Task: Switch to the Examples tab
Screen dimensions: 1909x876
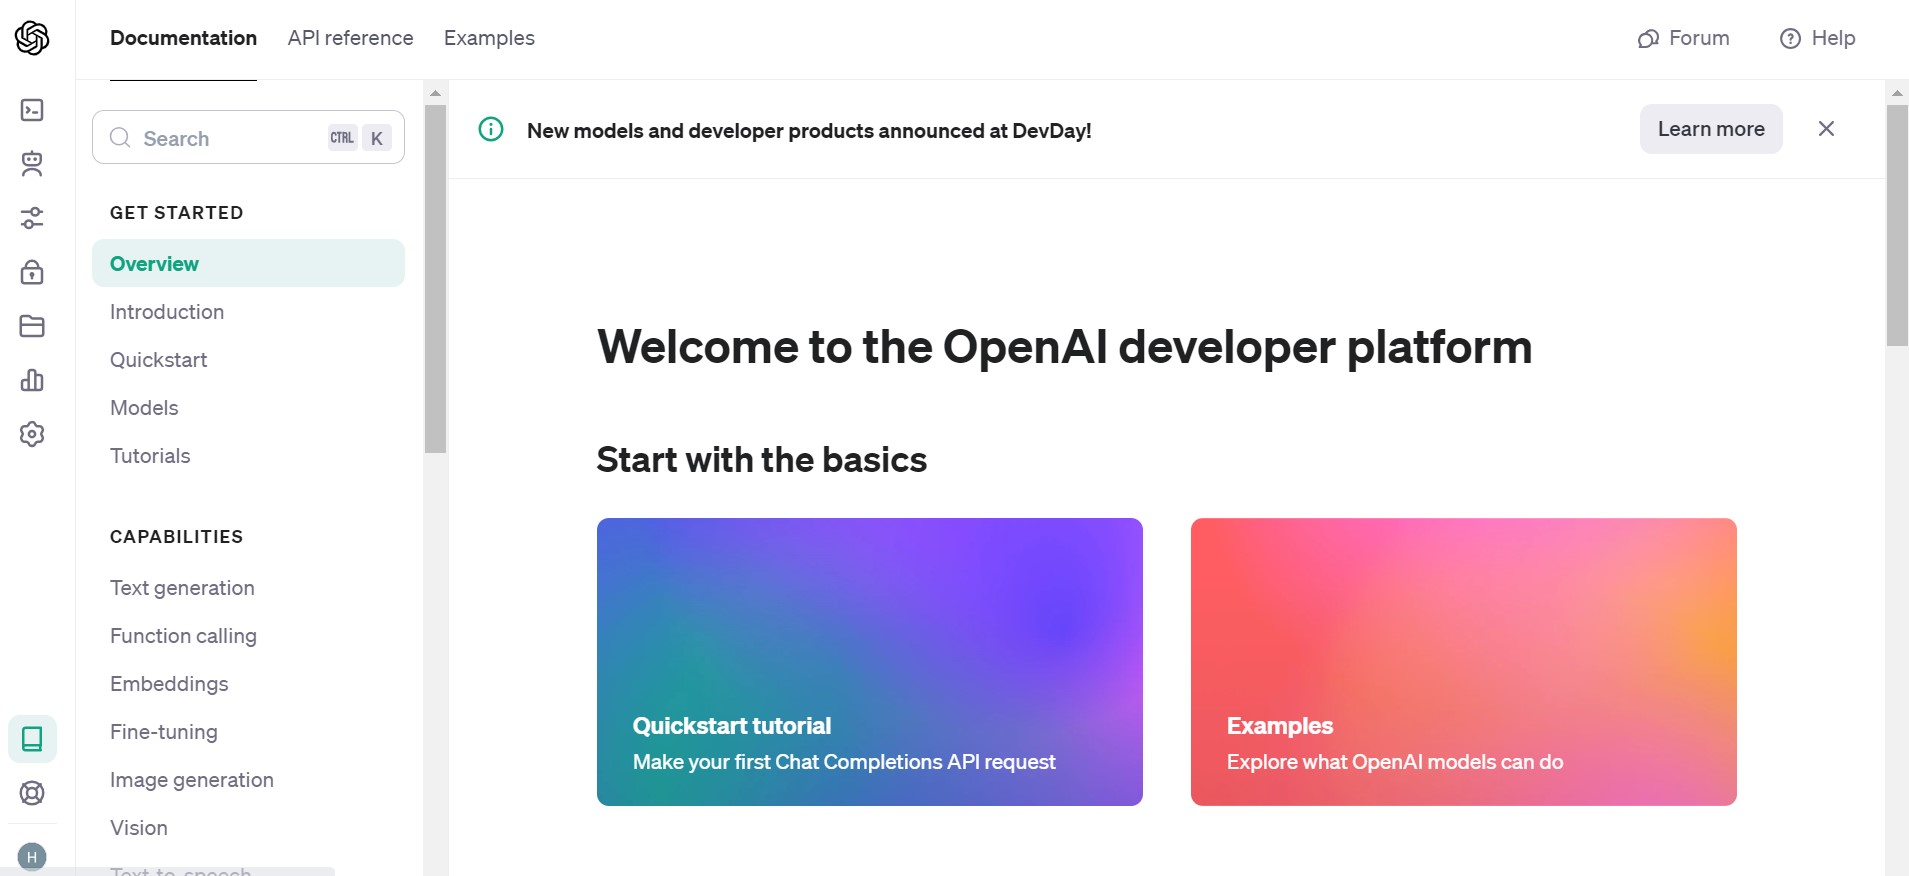Action: [x=489, y=38]
